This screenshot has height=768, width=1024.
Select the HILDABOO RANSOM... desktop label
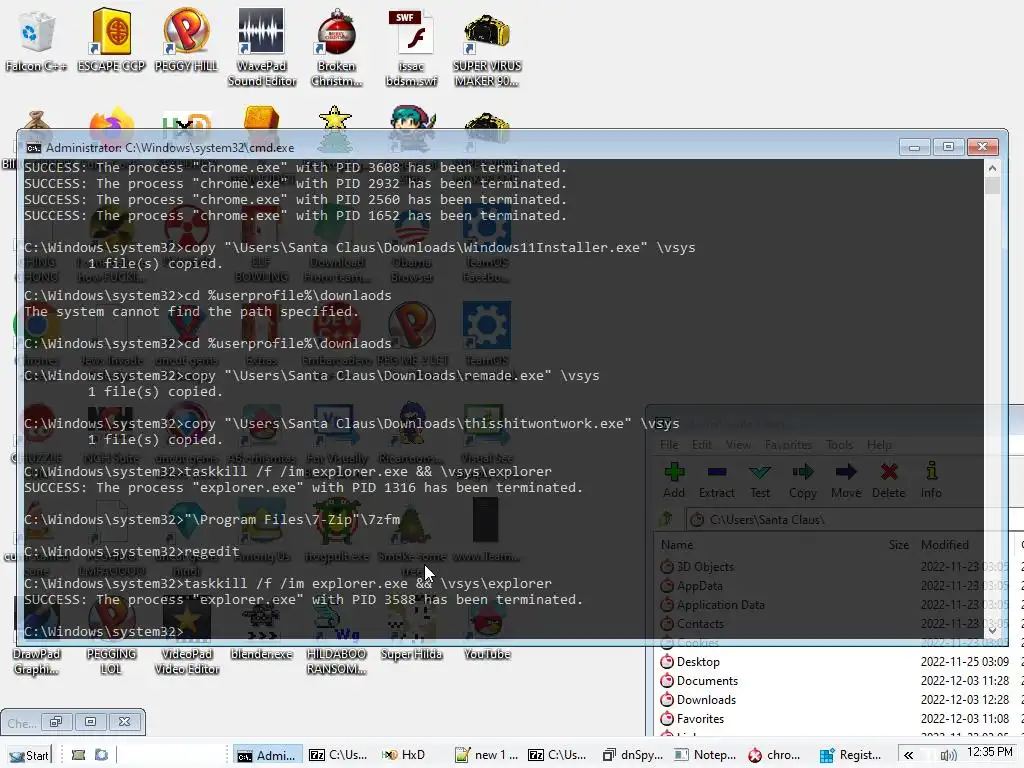coord(336,662)
